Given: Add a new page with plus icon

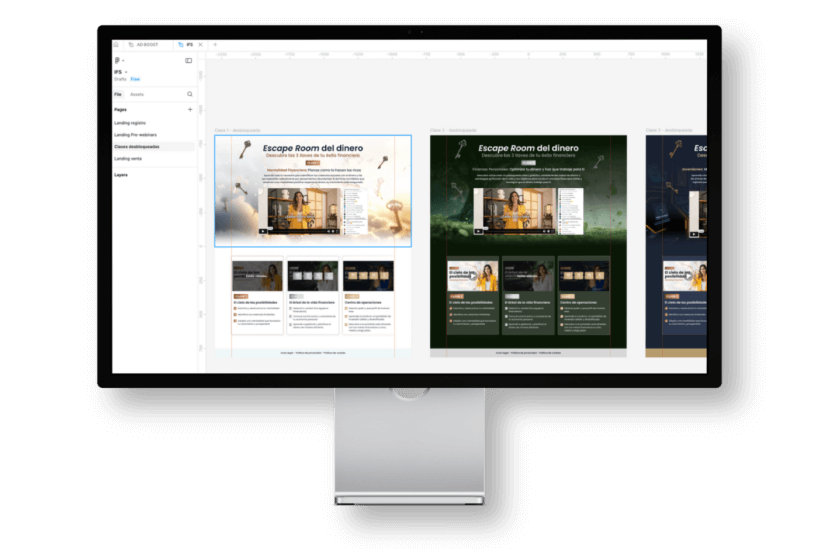Looking at the screenshot, I should pyautogui.click(x=190, y=109).
